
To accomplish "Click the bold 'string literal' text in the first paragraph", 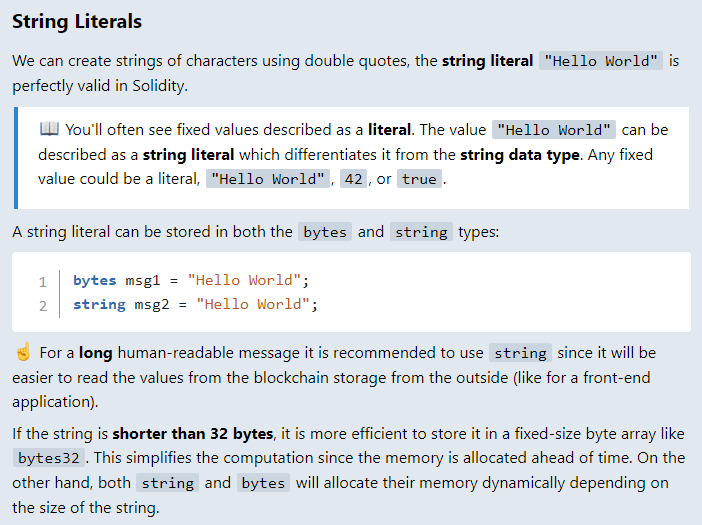I will (488, 61).
